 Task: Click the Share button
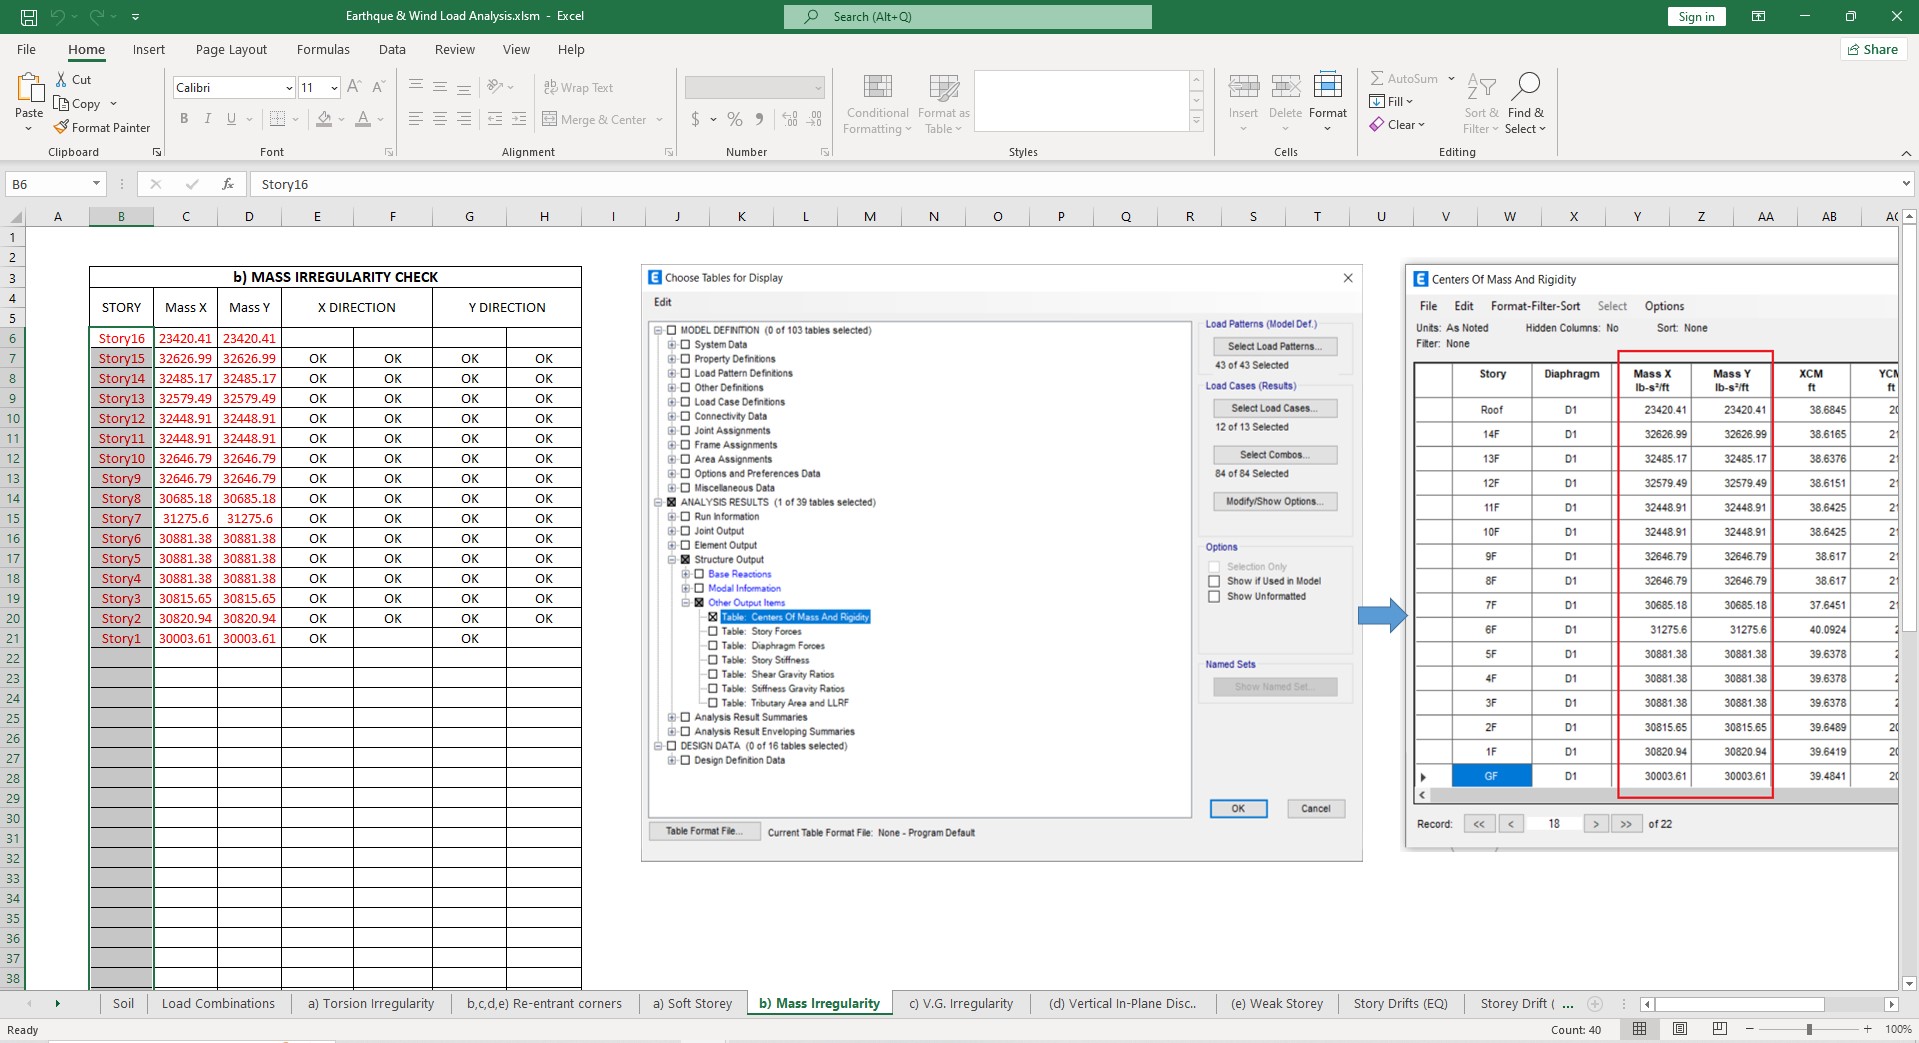click(1873, 50)
